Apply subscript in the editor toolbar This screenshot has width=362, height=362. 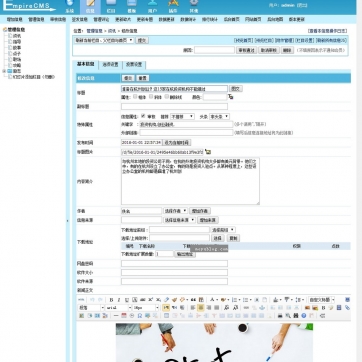tap(159, 300)
